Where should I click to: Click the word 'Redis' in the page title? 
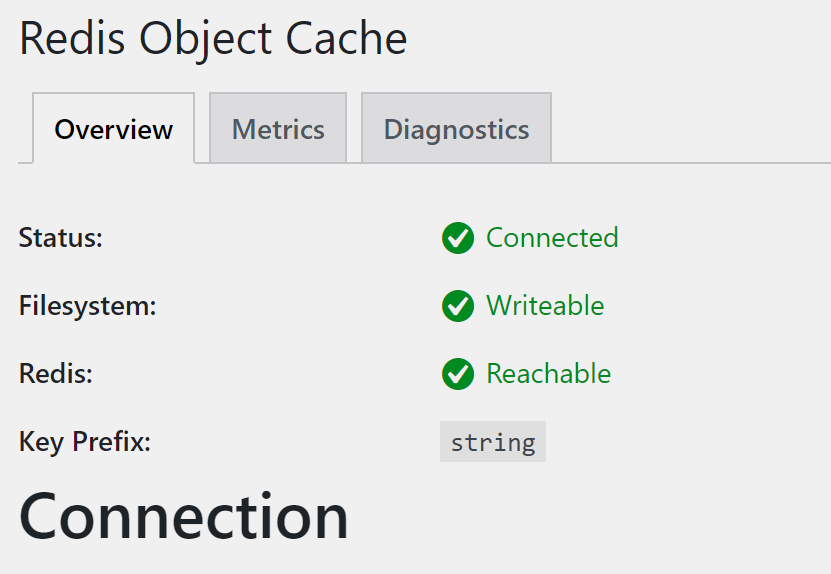click(x=73, y=39)
